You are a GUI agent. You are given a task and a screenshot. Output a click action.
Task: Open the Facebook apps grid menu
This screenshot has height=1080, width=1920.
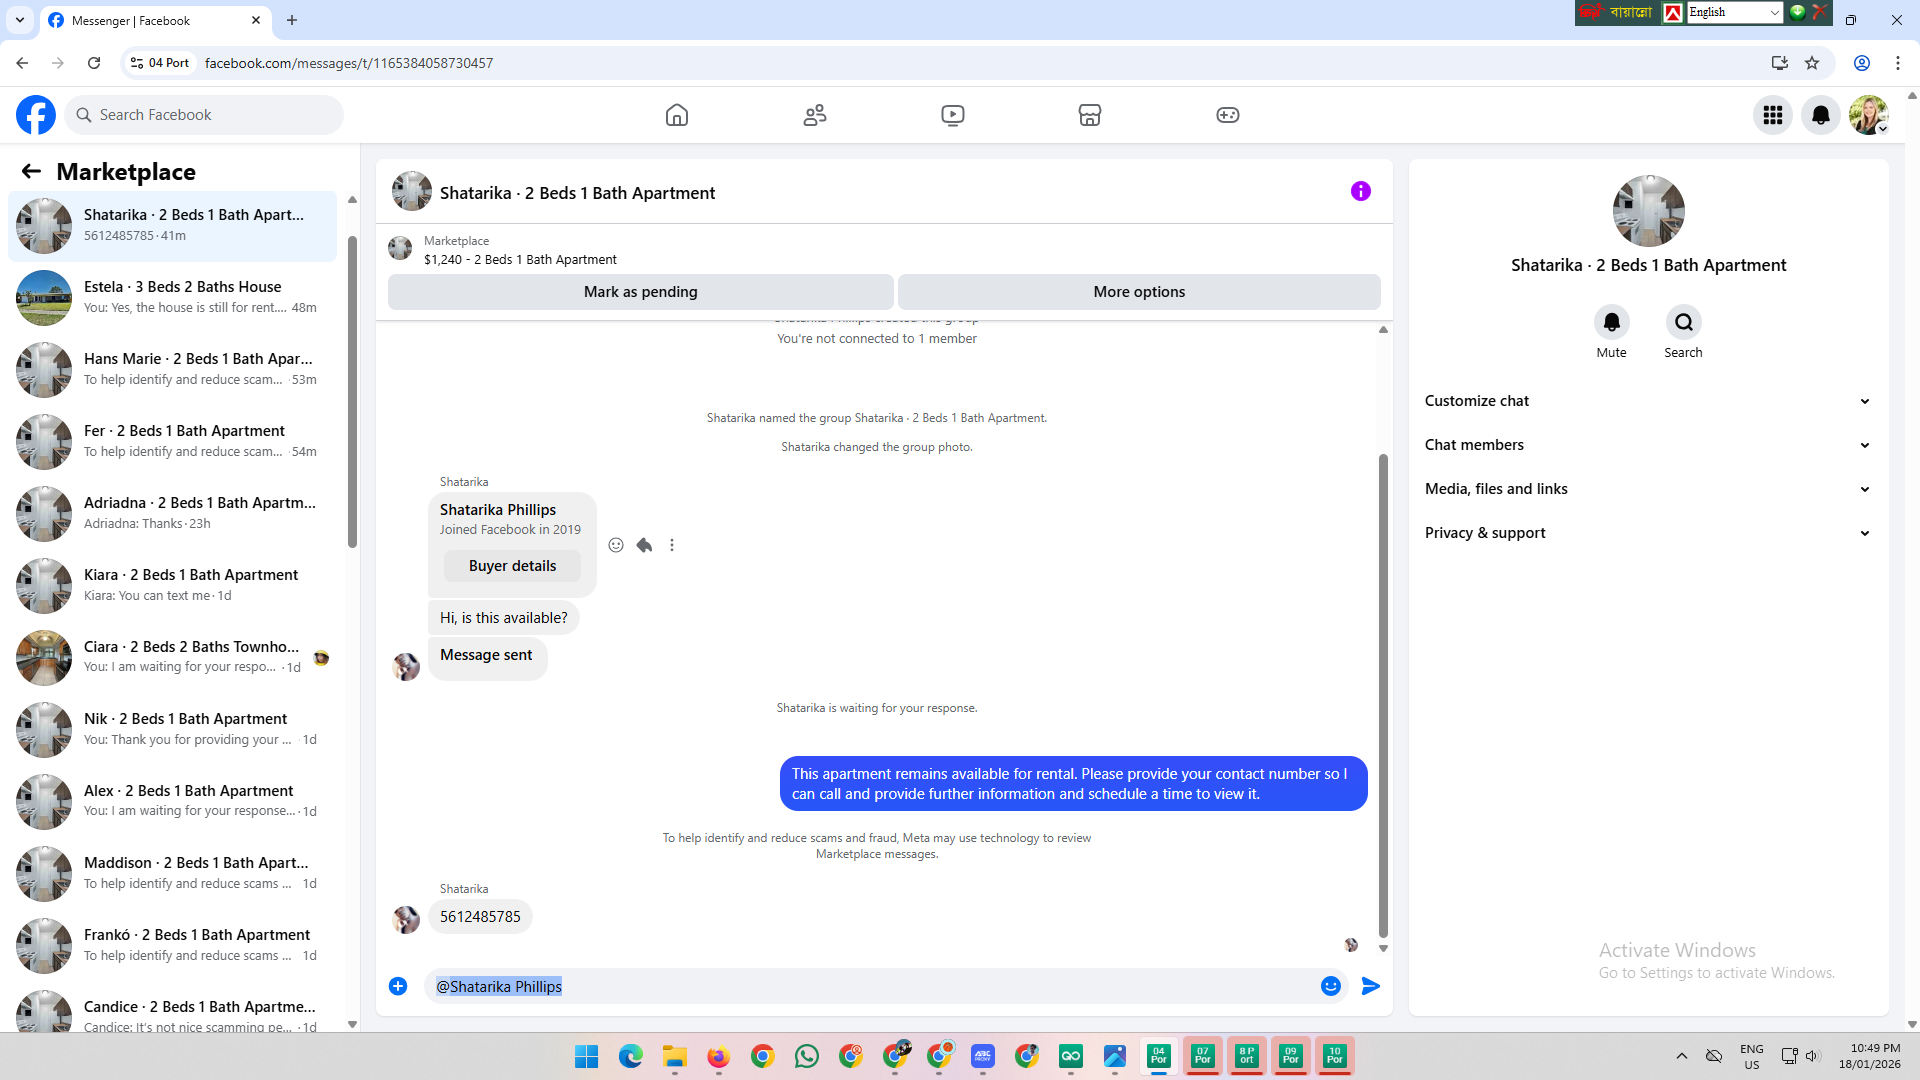coord(1772,115)
